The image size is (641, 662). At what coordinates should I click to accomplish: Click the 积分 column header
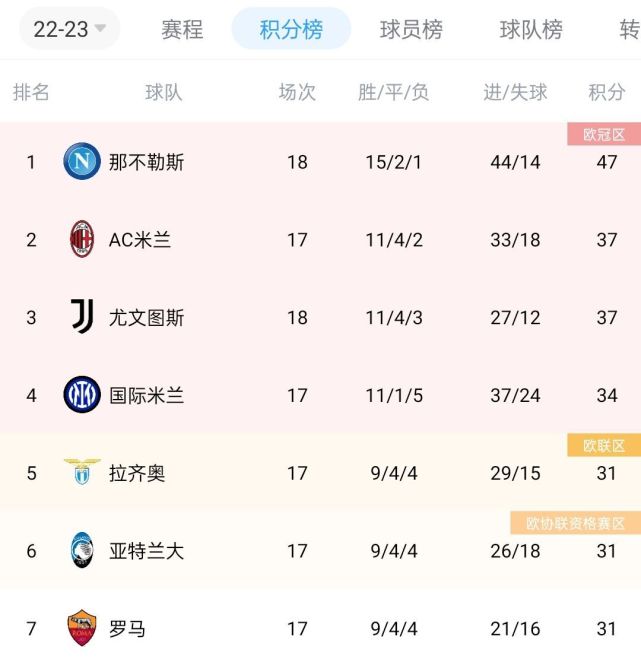coord(607,93)
